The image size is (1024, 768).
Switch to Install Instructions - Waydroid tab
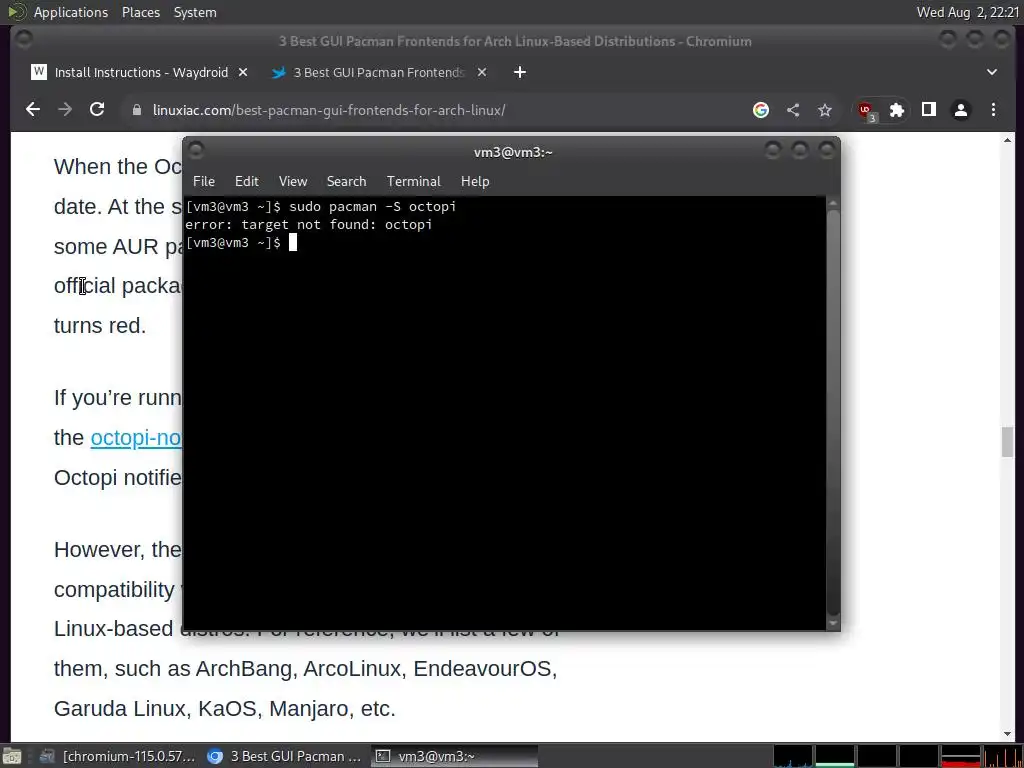click(x=141, y=72)
